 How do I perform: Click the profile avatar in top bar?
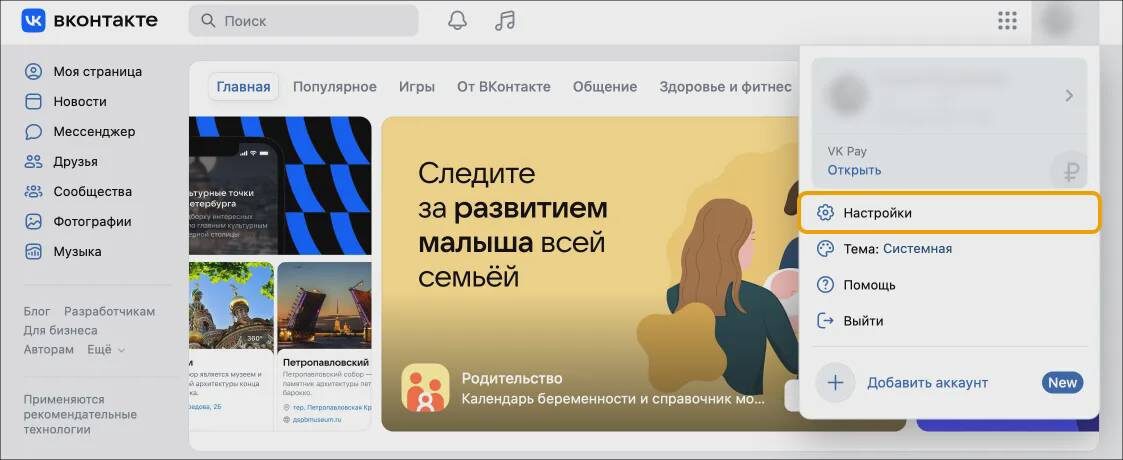(x=1057, y=21)
